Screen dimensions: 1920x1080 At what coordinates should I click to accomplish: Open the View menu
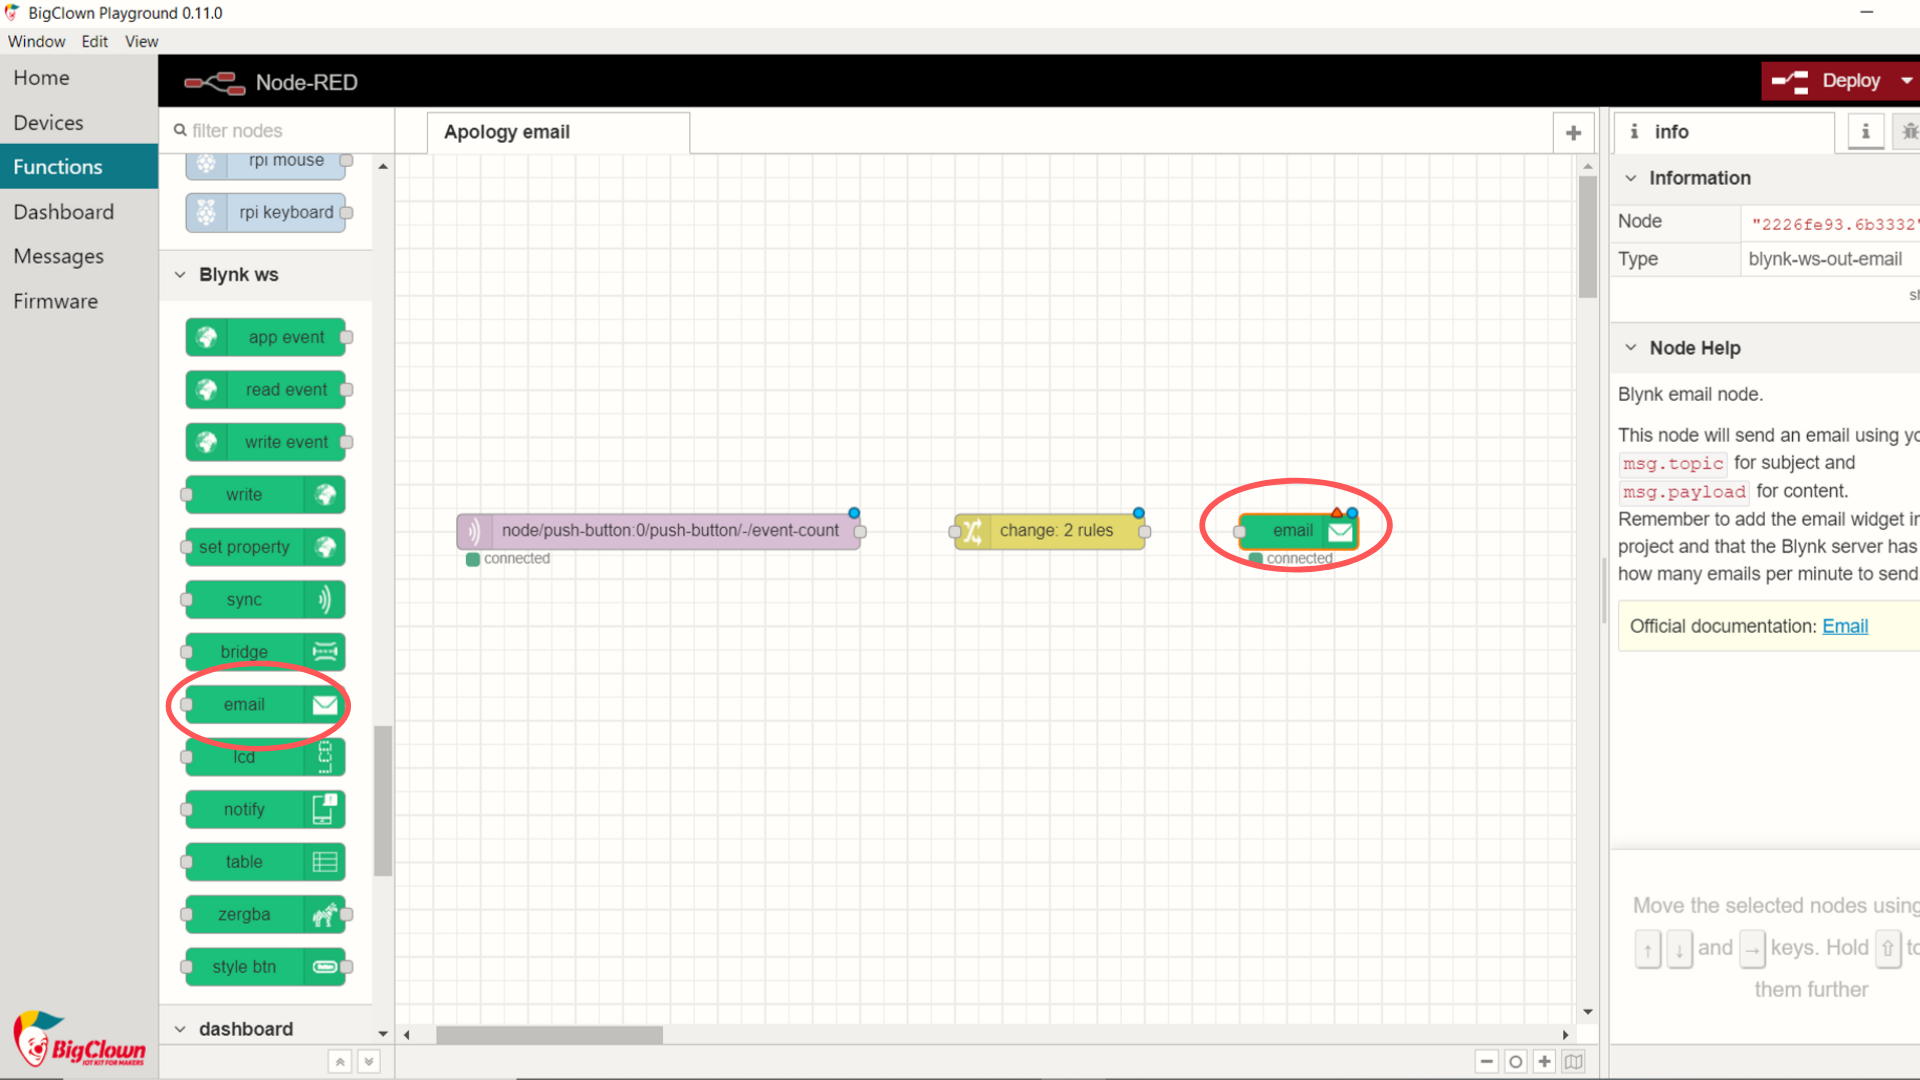pyautogui.click(x=142, y=41)
